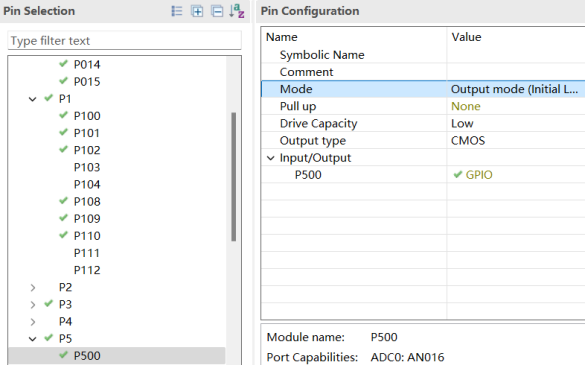Collapse all tree nodes in Pin Selection
586x365 pixels.
[217, 11]
